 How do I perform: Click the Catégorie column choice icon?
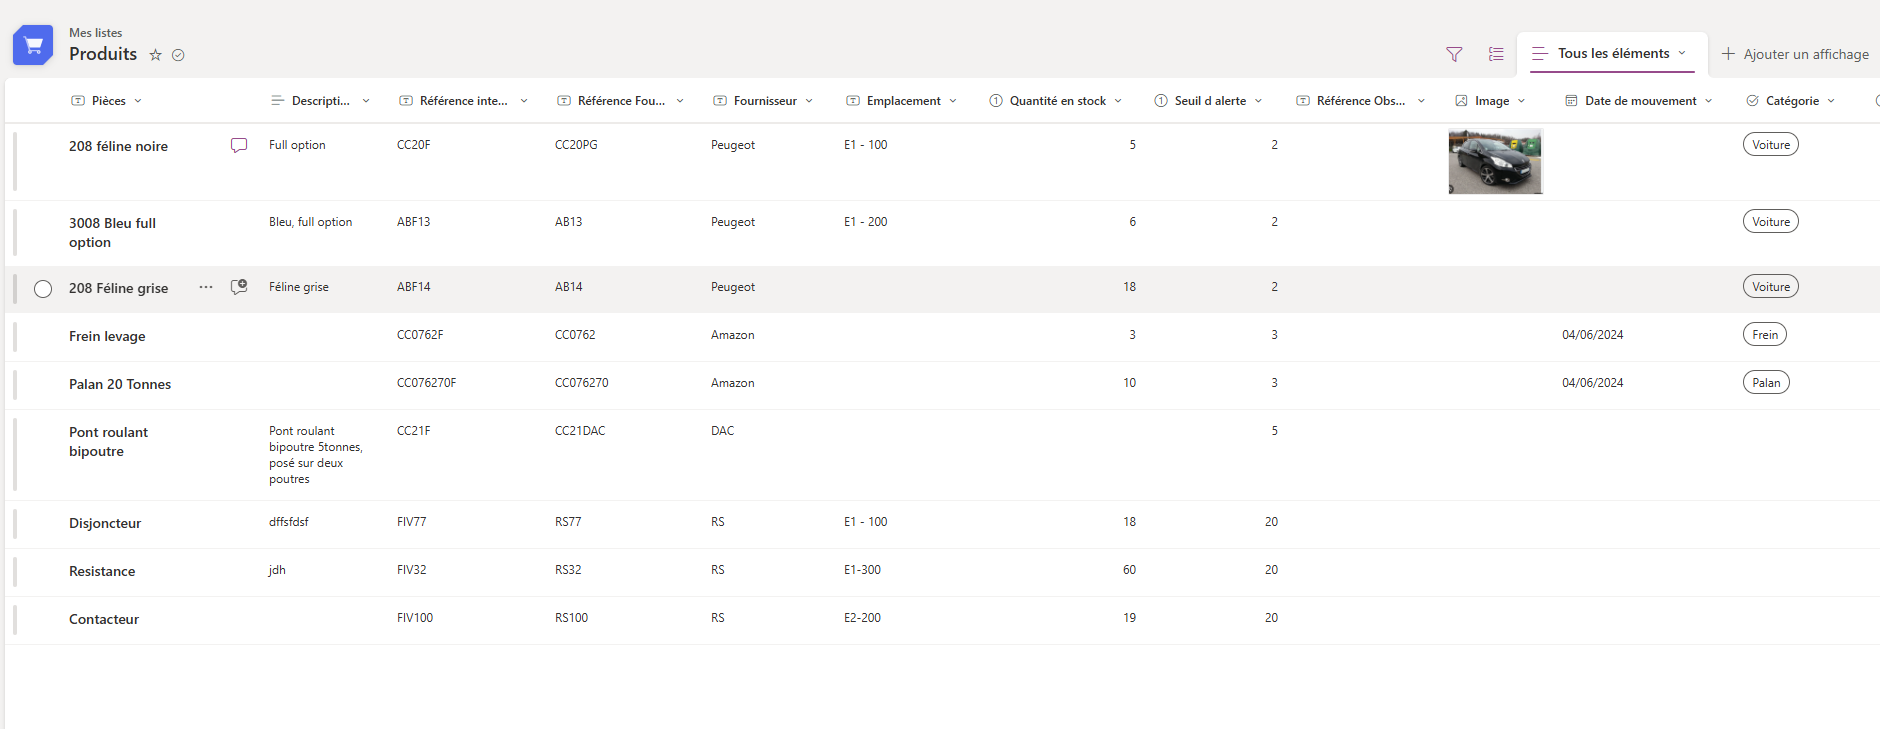pyautogui.click(x=1752, y=101)
